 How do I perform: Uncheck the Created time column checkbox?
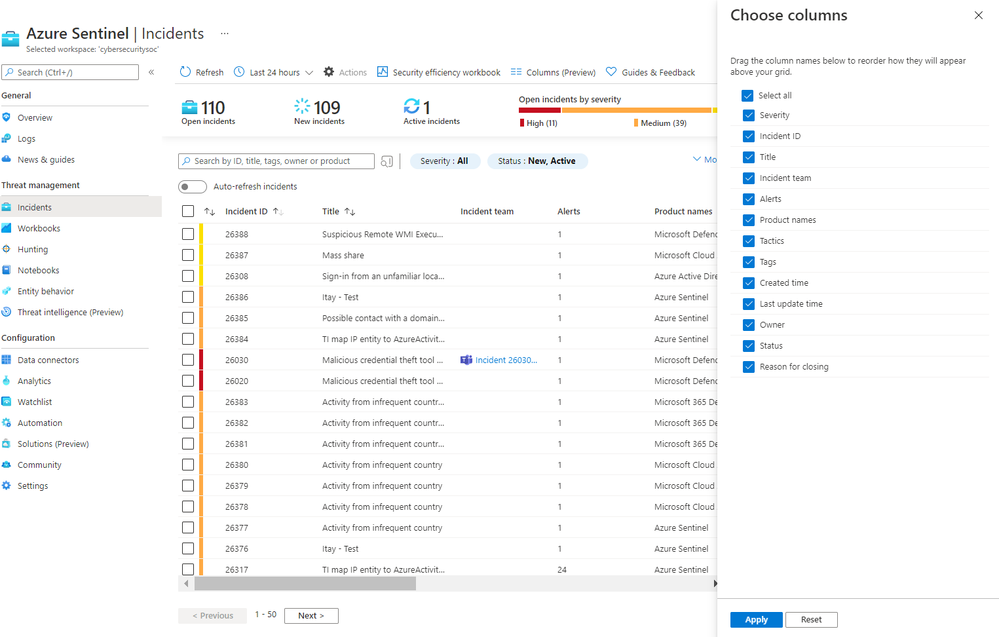(x=749, y=283)
